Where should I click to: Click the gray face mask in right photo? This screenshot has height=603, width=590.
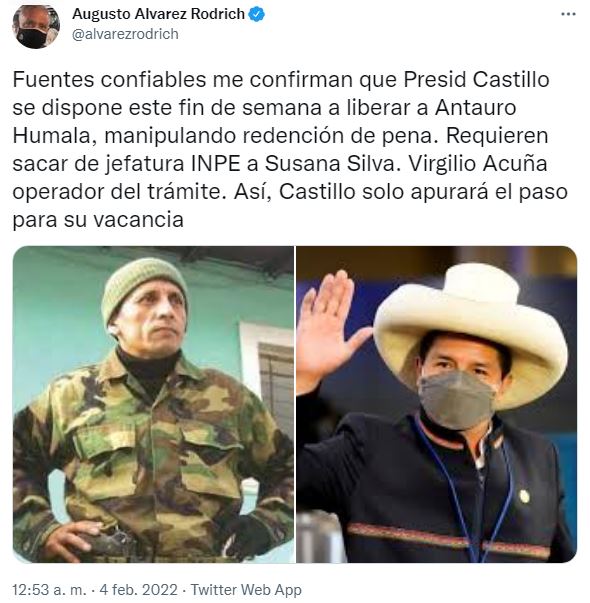point(456,399)
